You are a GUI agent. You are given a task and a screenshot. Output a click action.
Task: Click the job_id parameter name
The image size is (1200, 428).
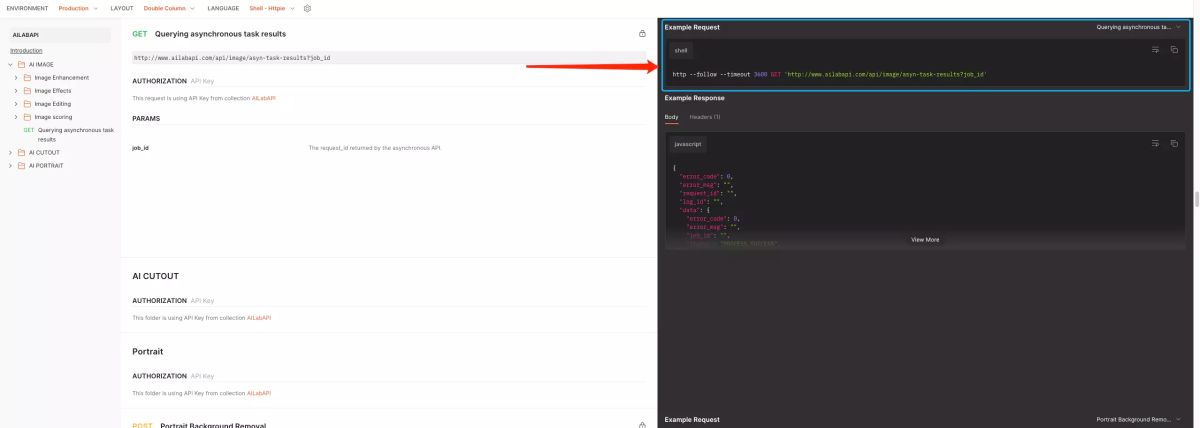pyautogui.click(x=141, y=148)
